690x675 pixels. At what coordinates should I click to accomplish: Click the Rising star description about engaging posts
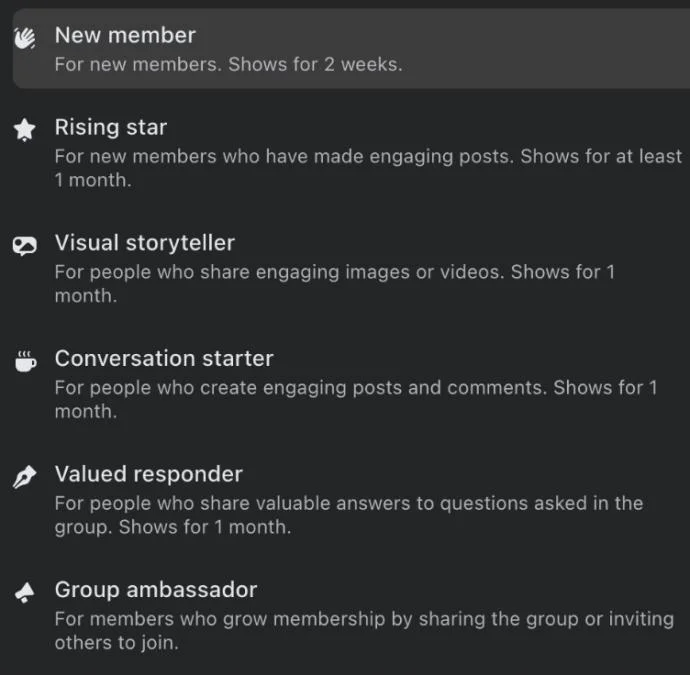pos(368,168)
